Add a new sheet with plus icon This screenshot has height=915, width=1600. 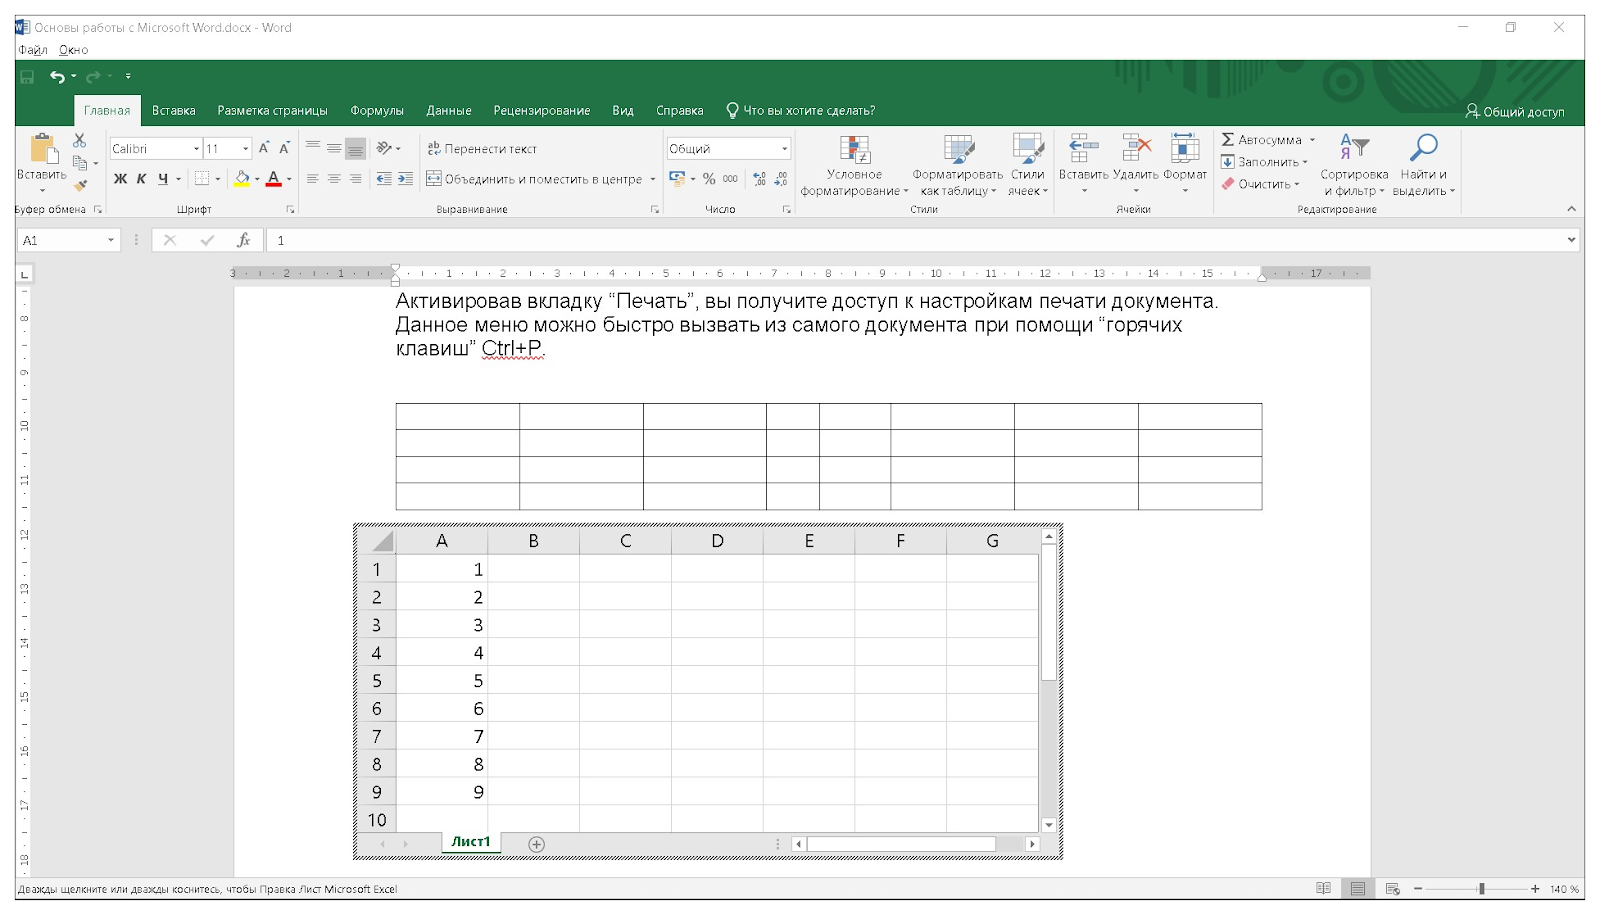537,844
